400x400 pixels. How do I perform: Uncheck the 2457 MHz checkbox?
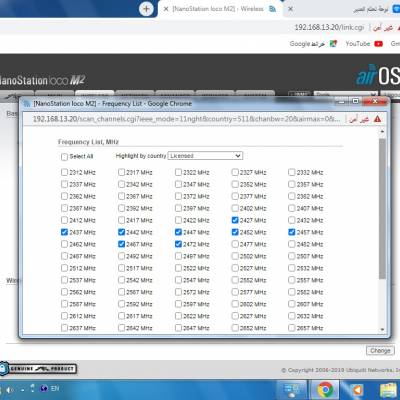click(x=292, y=232)
